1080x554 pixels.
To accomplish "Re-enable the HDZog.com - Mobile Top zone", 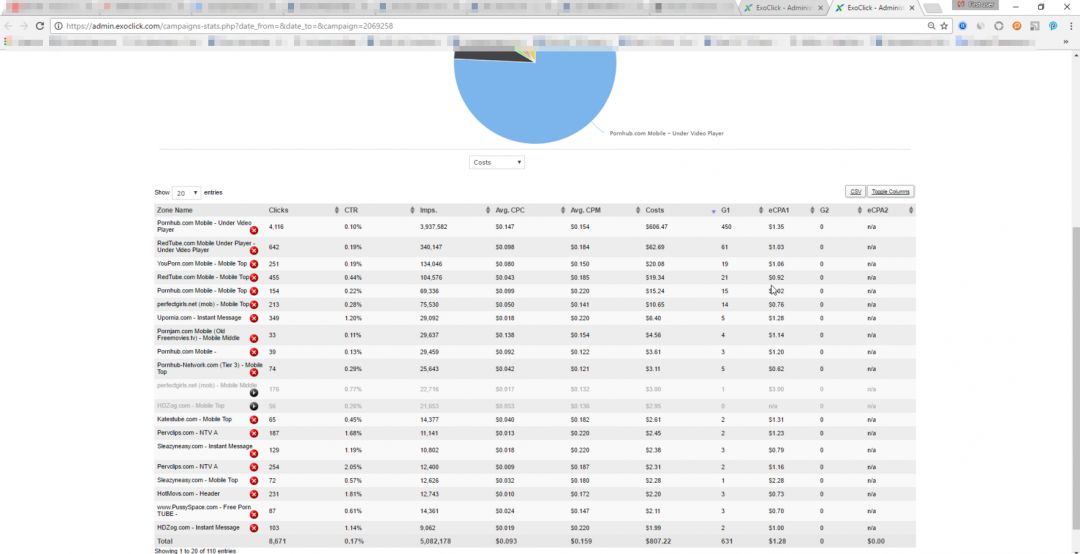I will point(253,407).
